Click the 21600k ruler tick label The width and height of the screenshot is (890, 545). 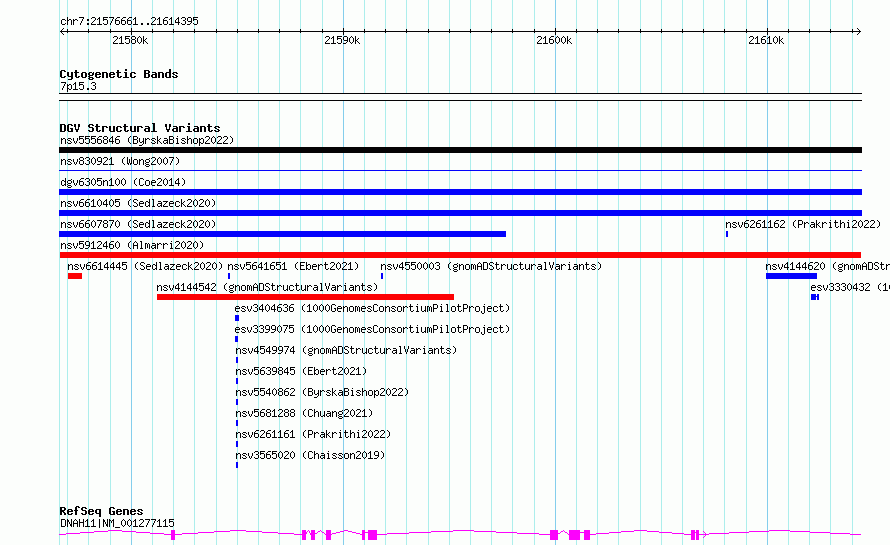[554, 40]
